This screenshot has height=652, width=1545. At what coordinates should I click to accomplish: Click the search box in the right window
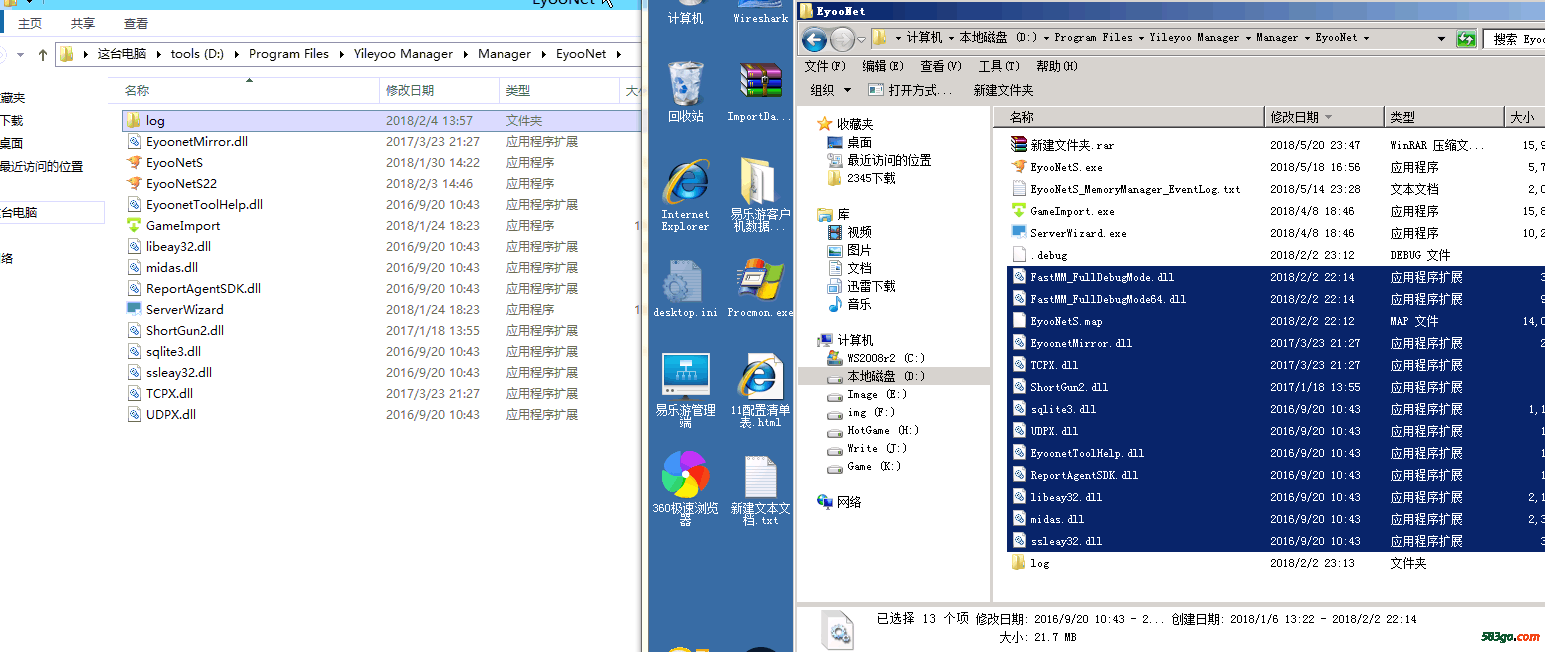click(x=1515, y=39)
